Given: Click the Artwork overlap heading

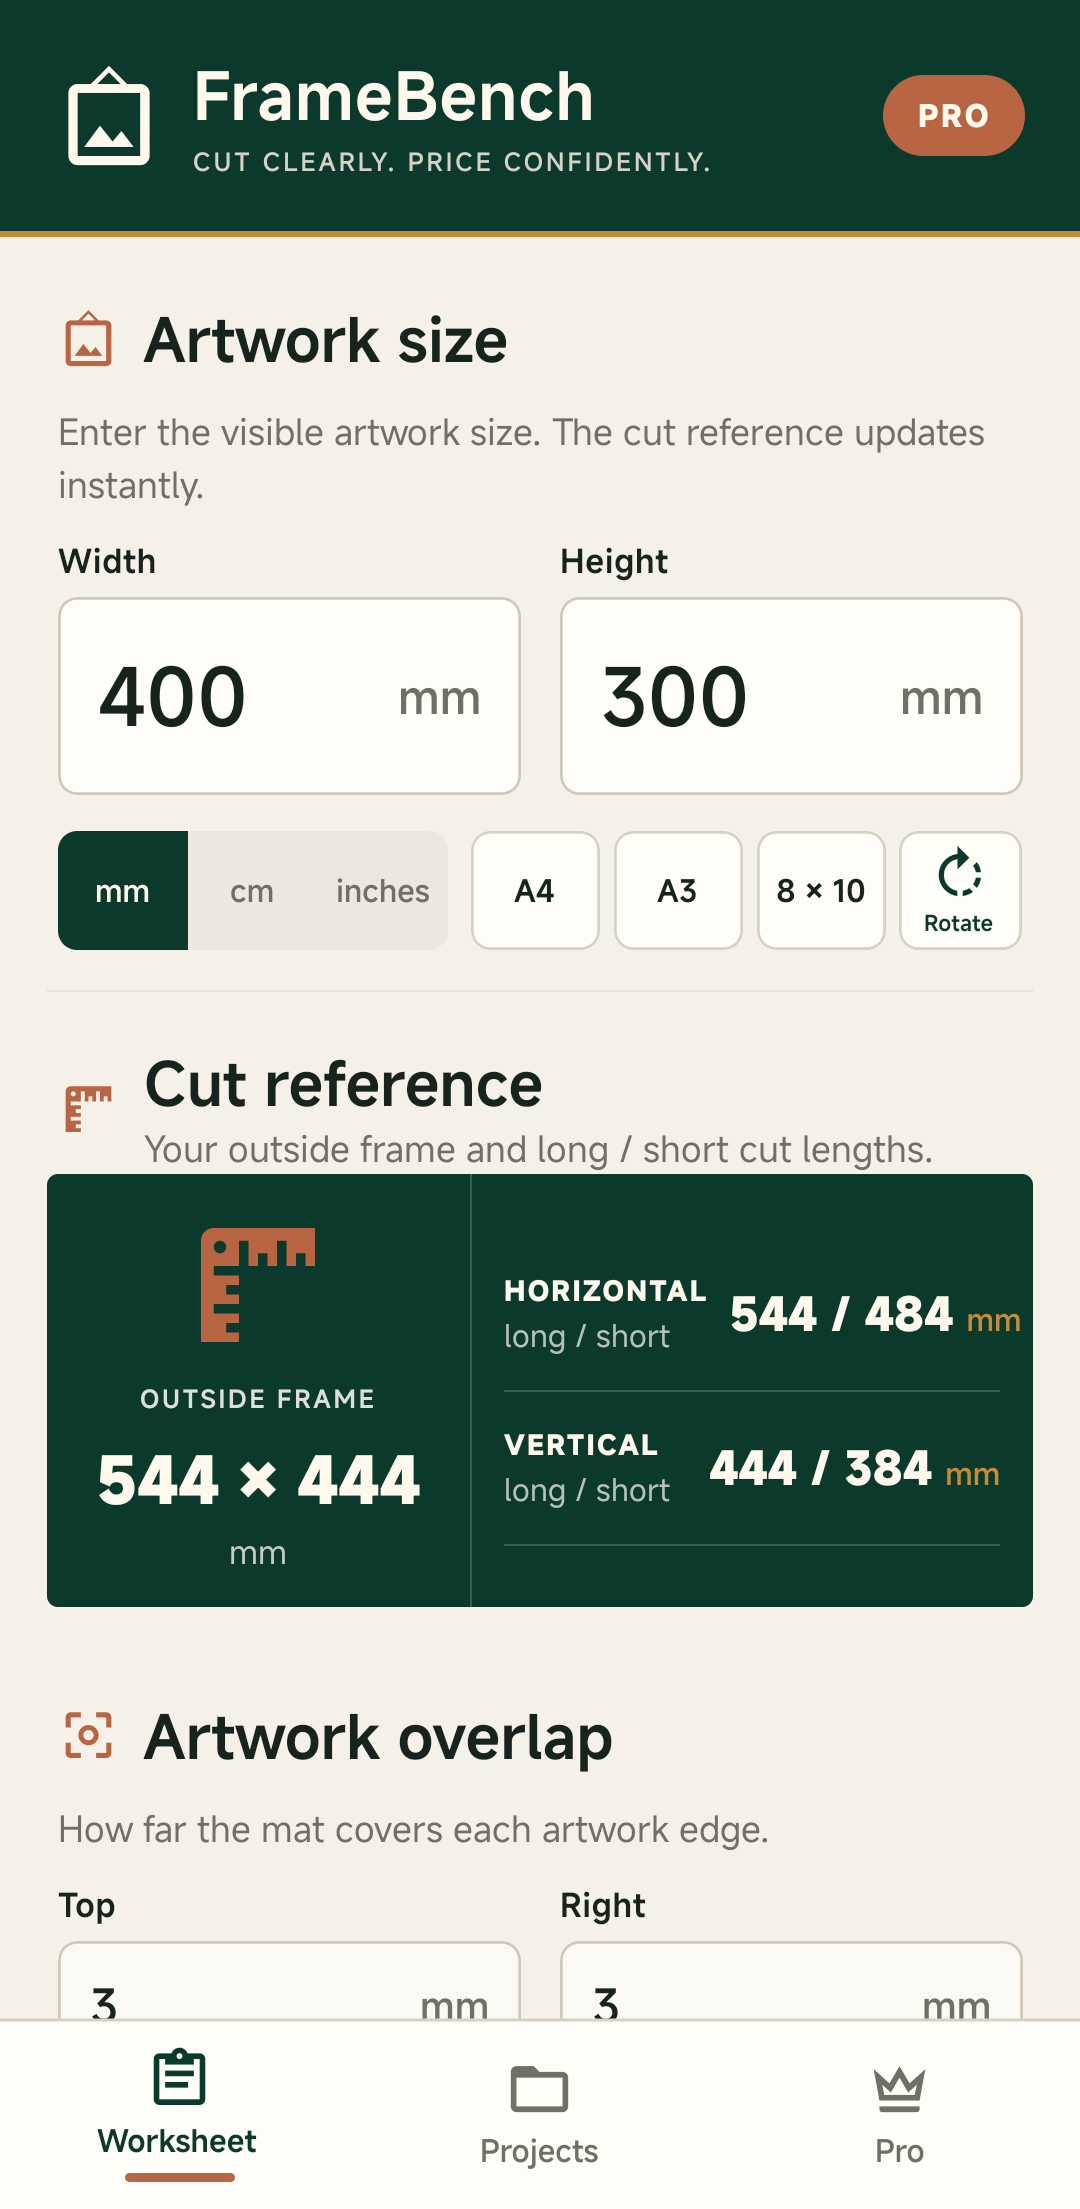Looking at the screenshot, I should (378, 1737).
